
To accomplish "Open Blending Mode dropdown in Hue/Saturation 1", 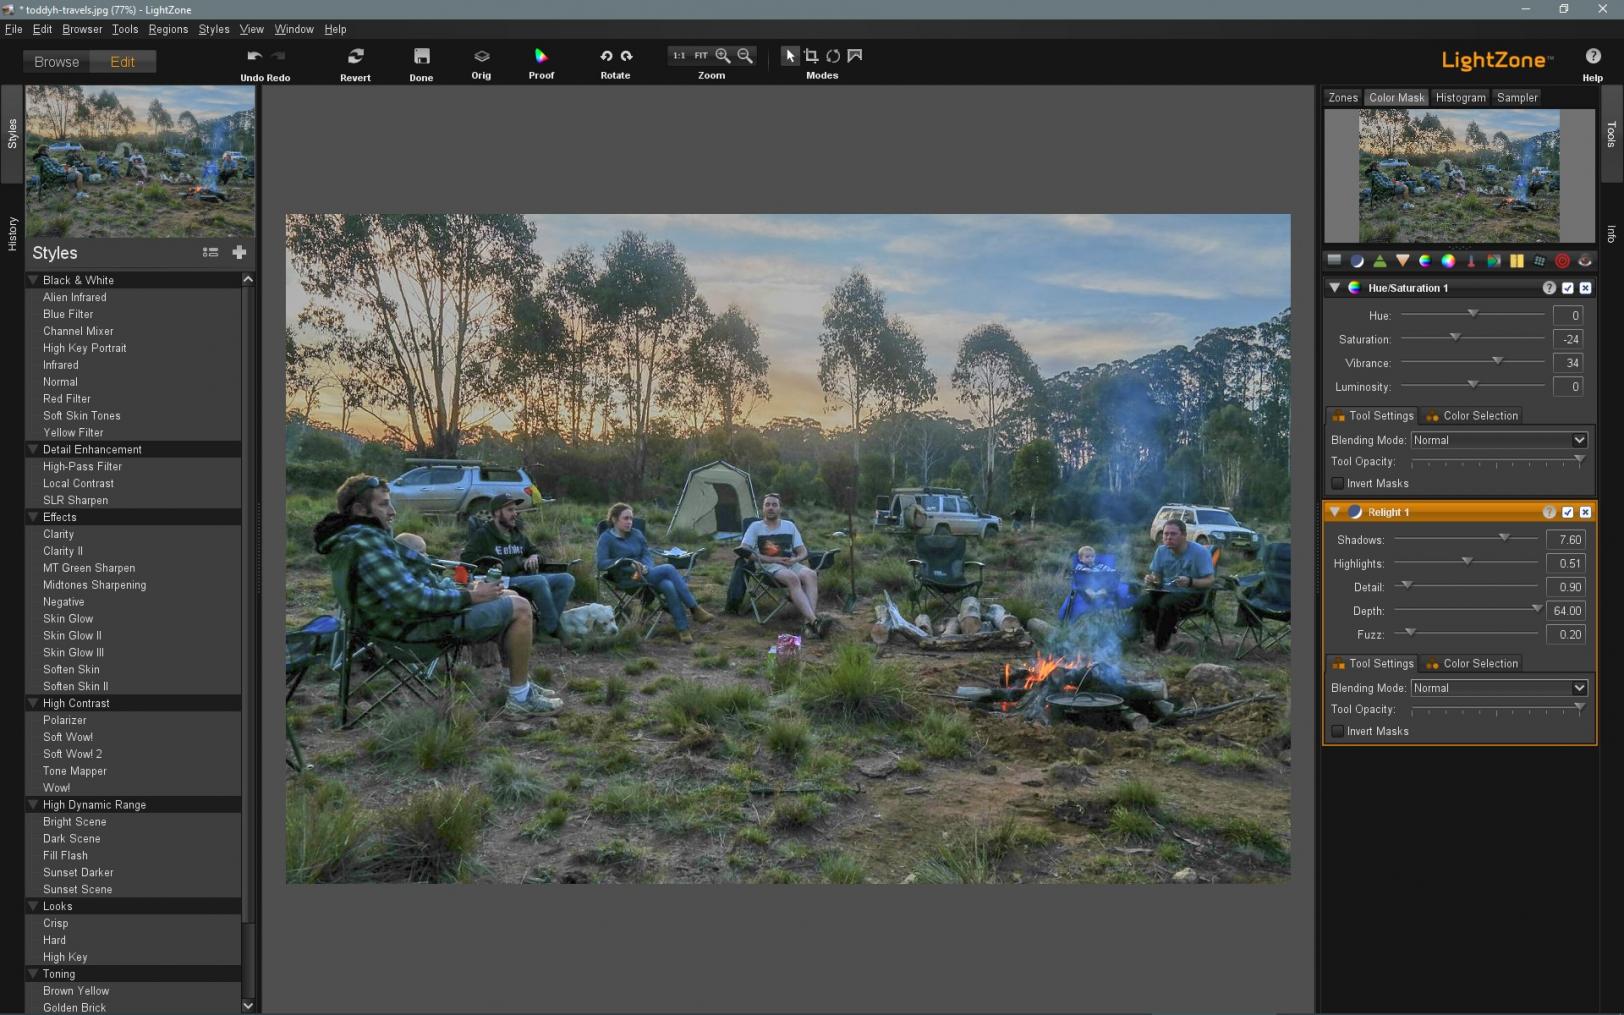I will click(x=1499, y=440).
